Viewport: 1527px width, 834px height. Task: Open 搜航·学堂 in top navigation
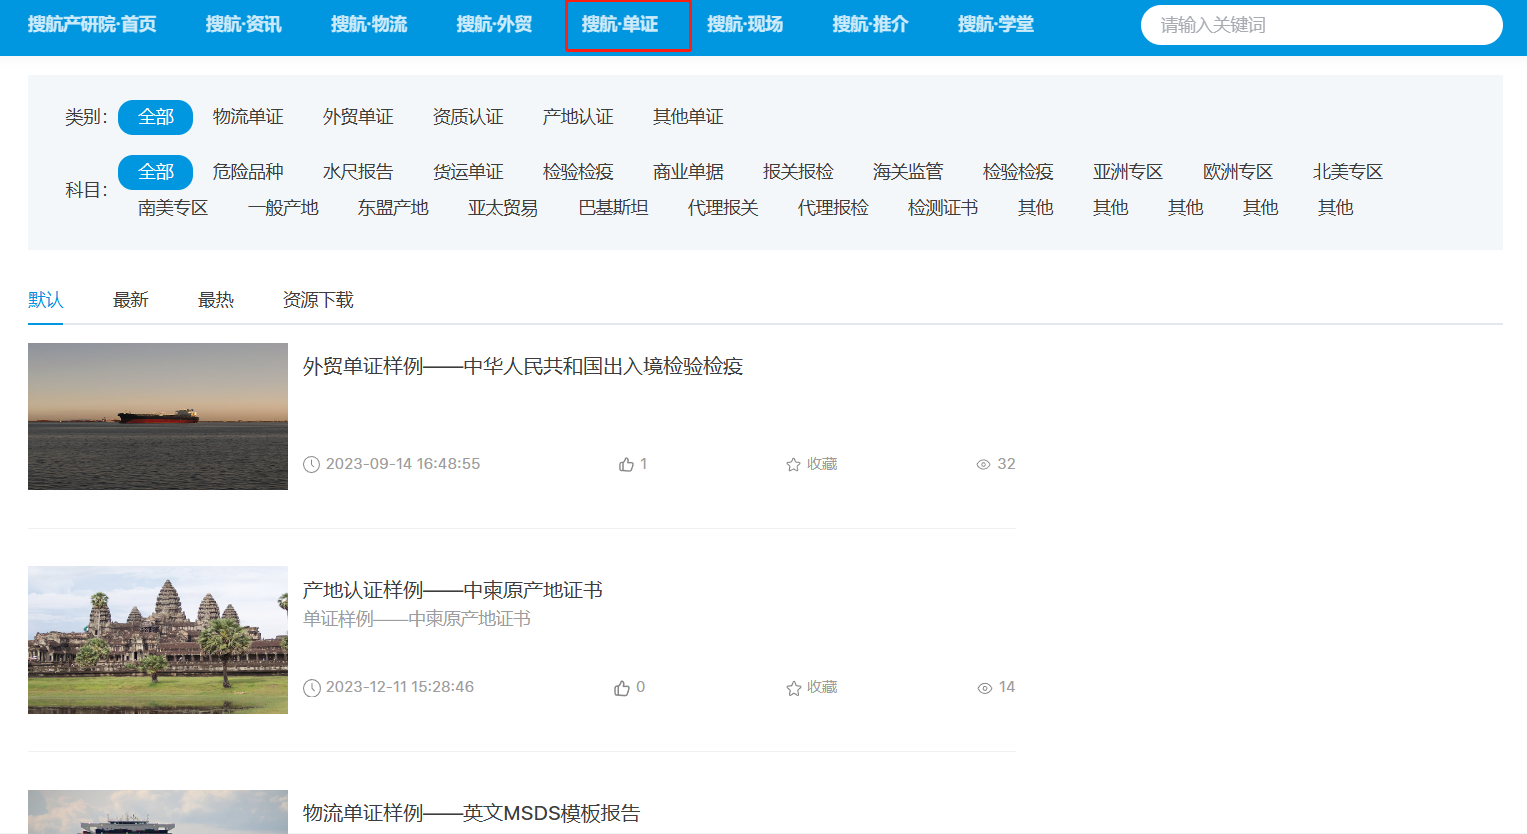[996, 25]
